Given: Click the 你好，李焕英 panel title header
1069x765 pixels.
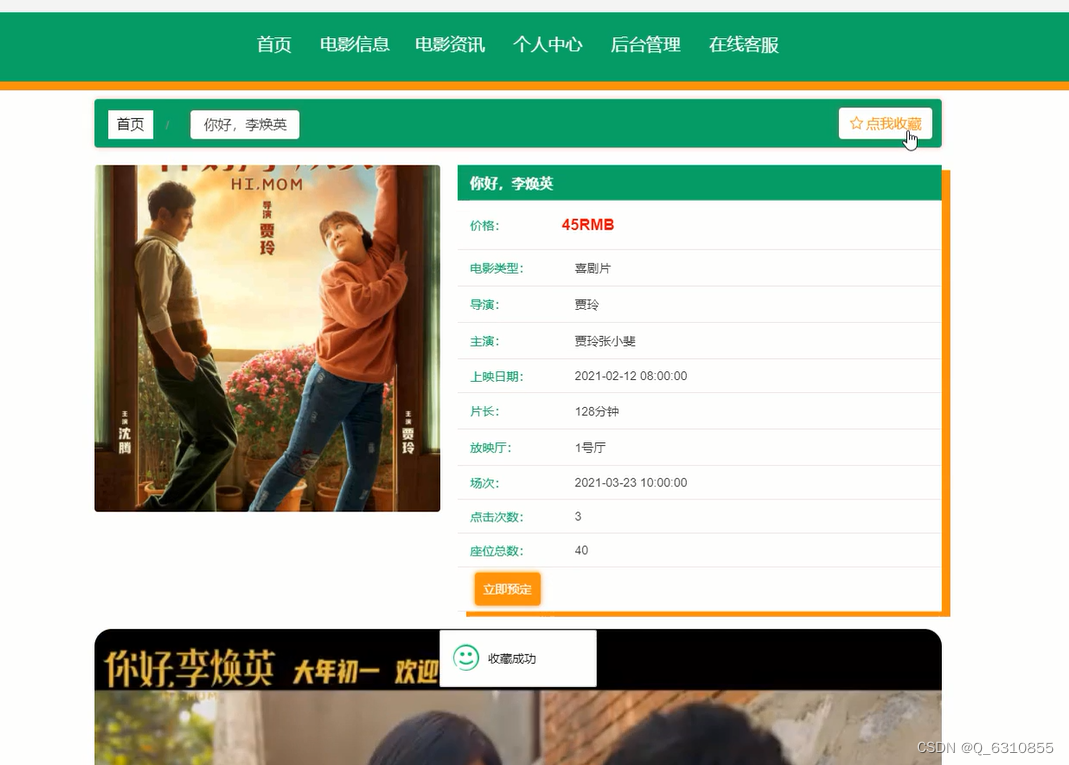Looking at the screenshot, I should tap(699, 183).
